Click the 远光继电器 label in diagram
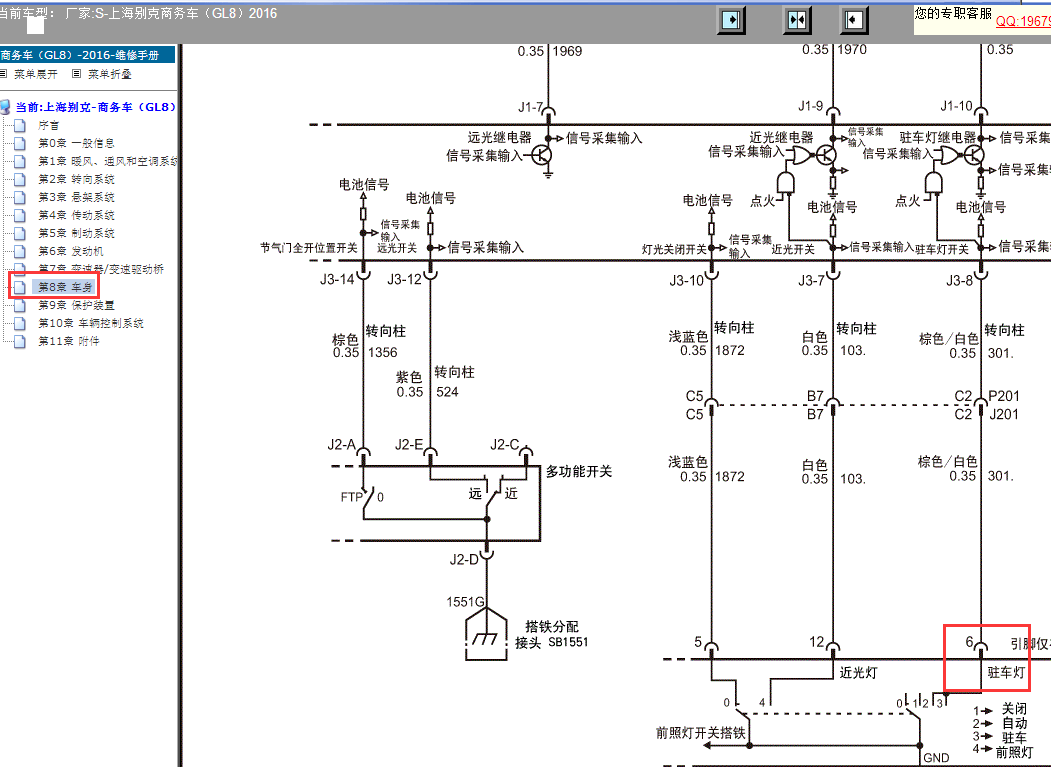Image resolution: width=1051 pixels, height=767 pixels. (x=499, y=137)
